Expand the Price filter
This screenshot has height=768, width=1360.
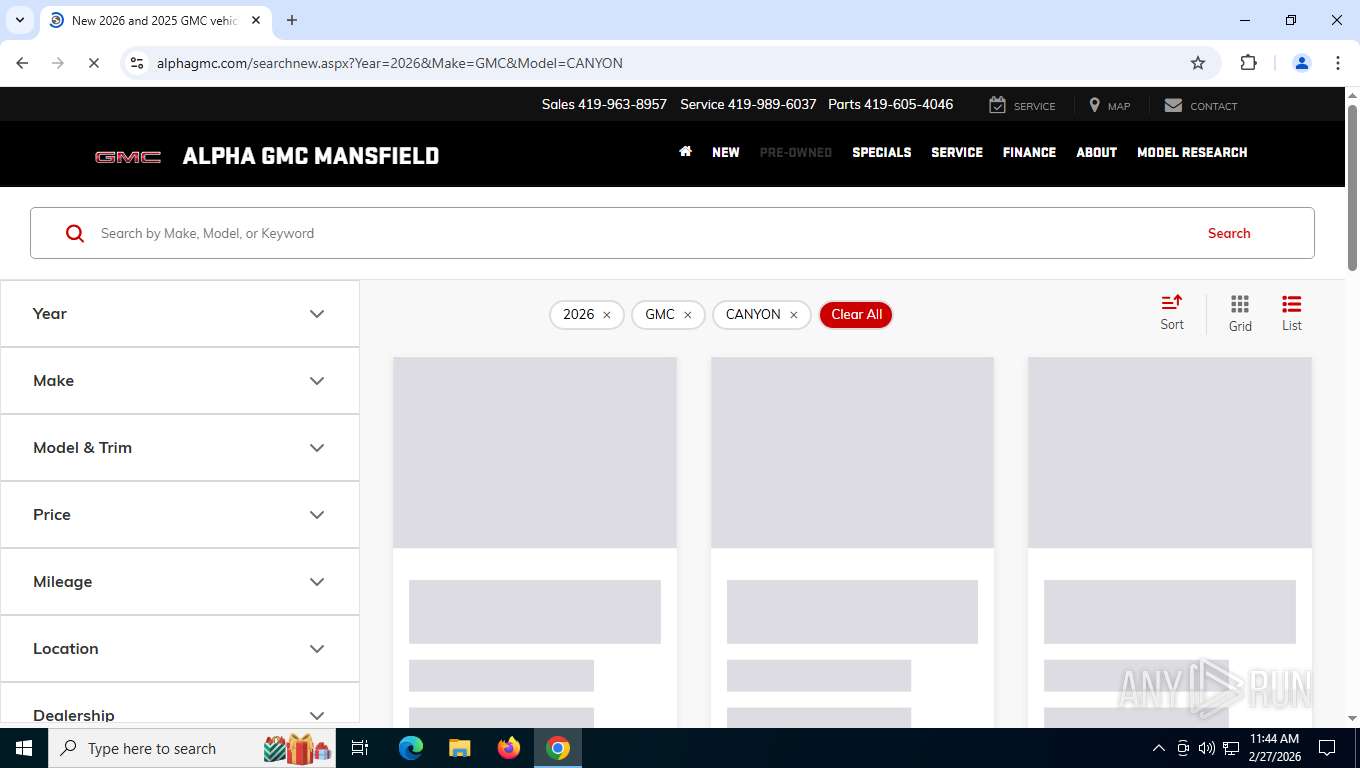point(180,515)
